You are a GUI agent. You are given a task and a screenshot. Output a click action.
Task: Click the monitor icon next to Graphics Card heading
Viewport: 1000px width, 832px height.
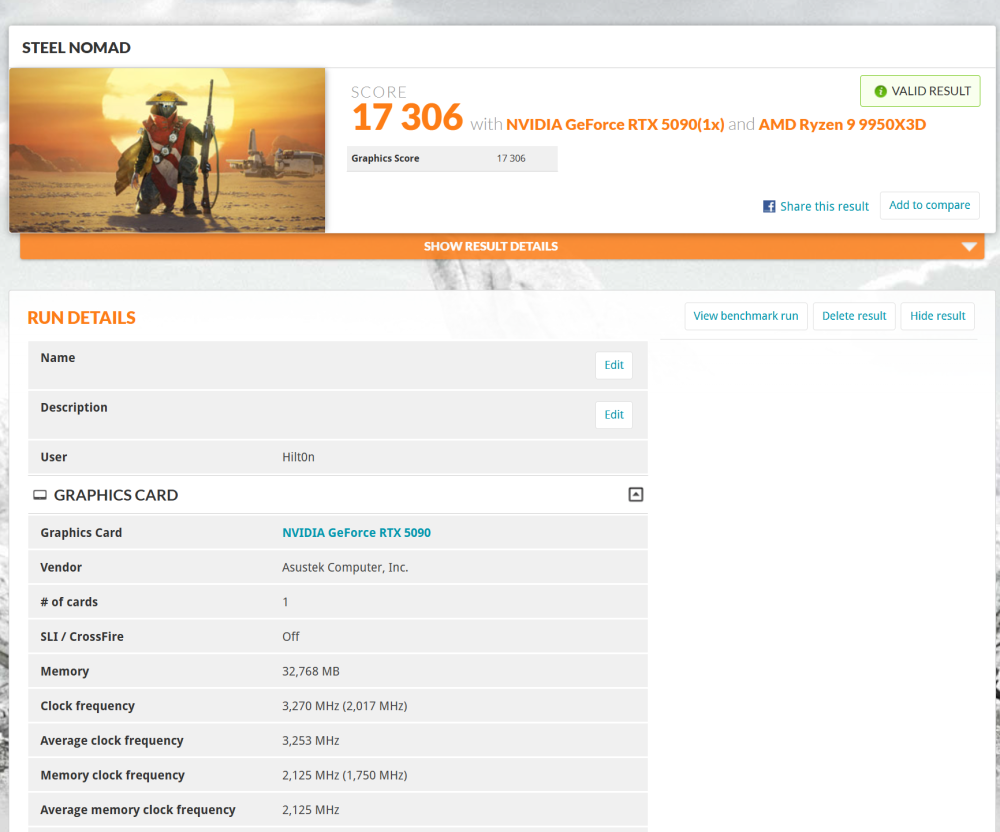click(40, 495)
